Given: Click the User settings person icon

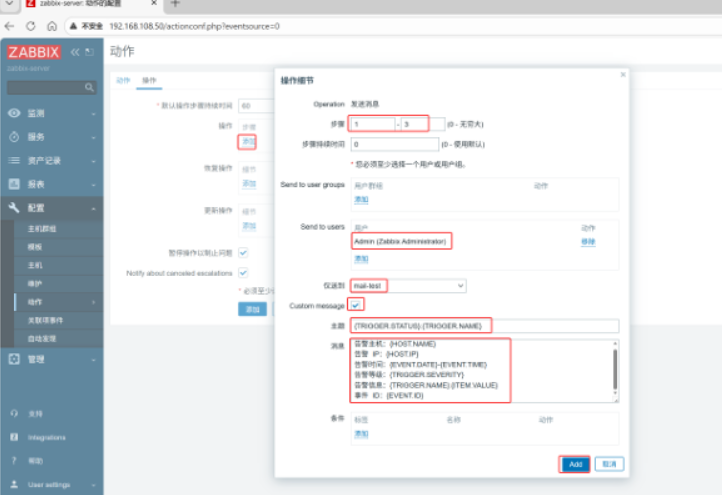Looking at the screenshot, I should (x=14, y=484).
